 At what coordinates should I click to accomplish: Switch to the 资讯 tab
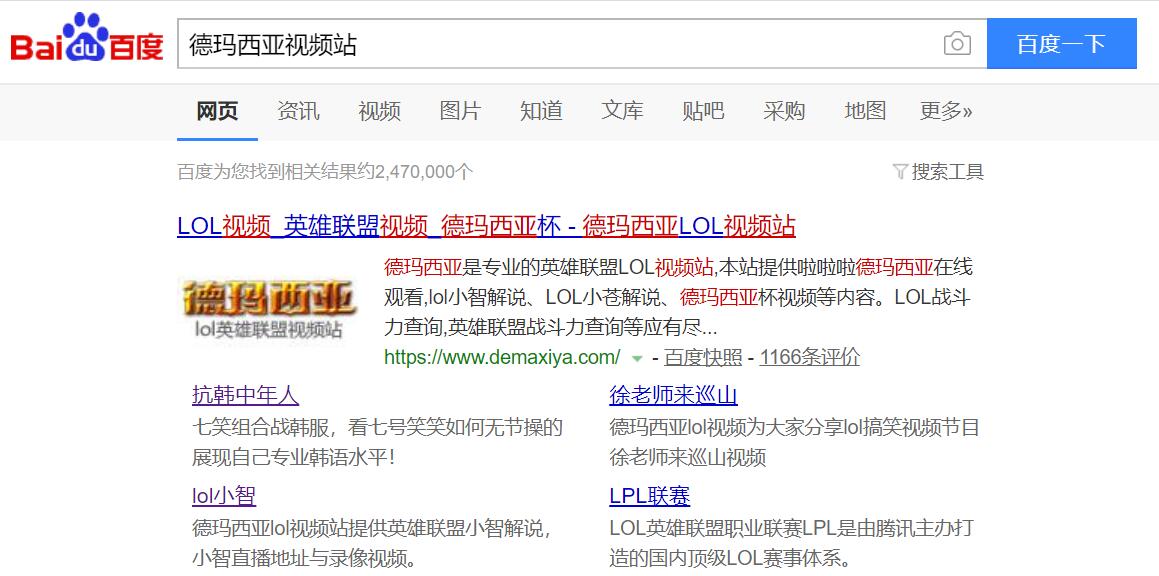coord(299,111)
